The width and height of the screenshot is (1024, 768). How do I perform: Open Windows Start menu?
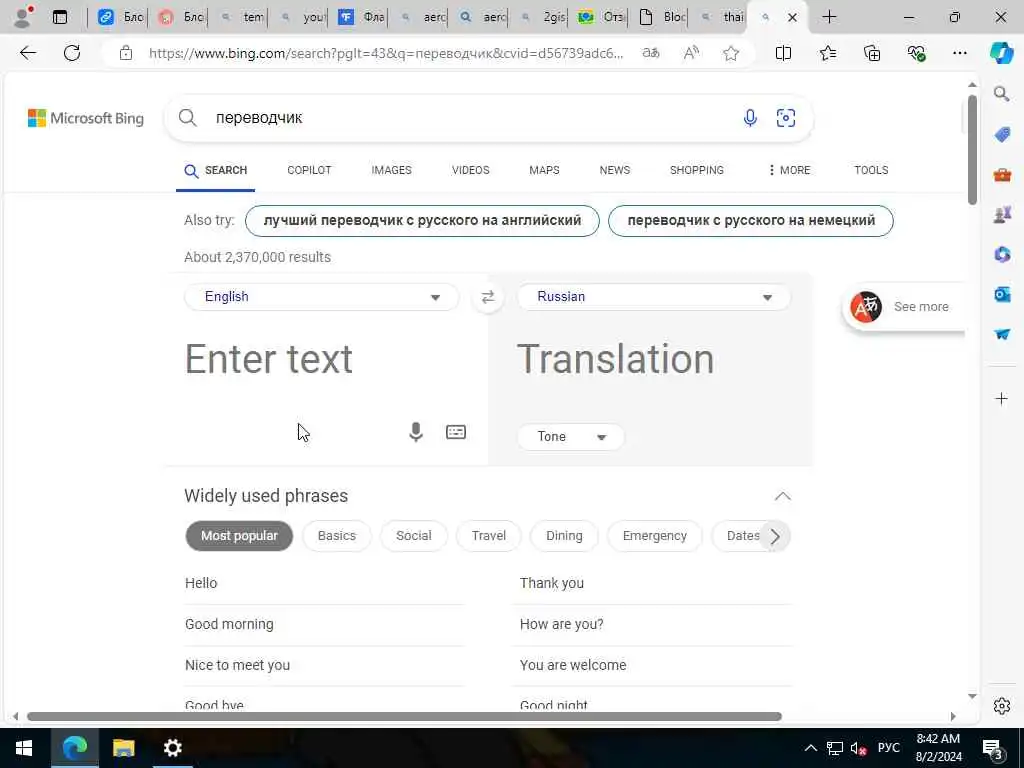tap(24, 748)
